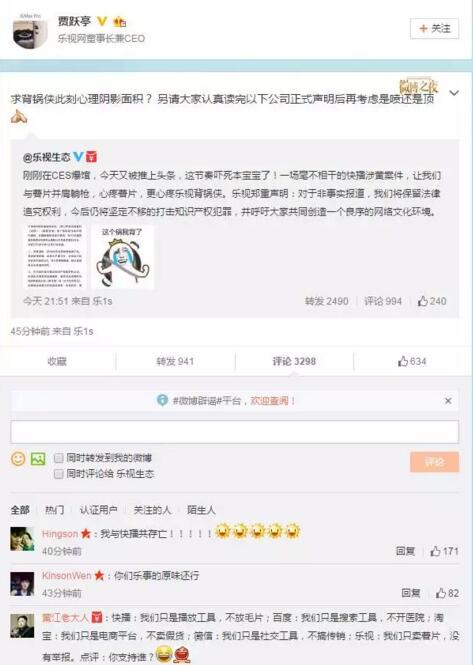Enable 同时转发到我的微博 checkbox
Viewport: 473px width, 665px height.
(59, 458)
